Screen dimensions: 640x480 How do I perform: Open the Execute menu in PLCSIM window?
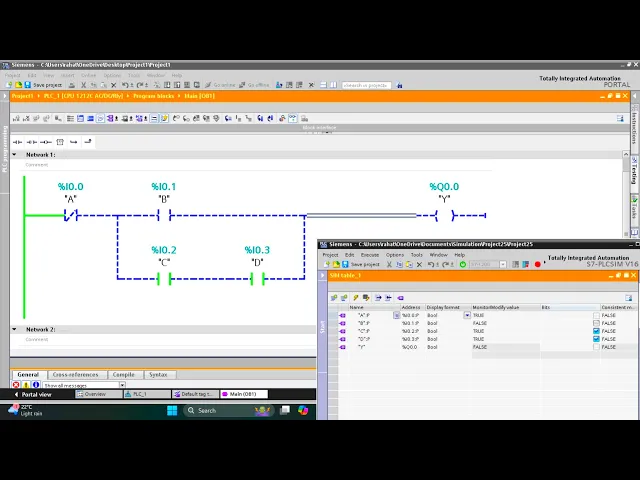370,255
